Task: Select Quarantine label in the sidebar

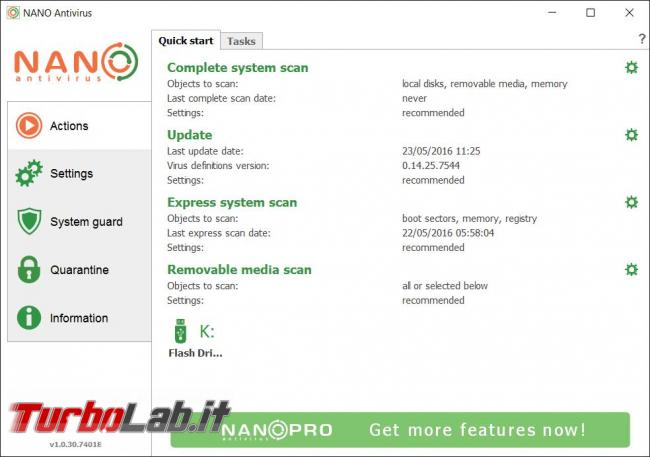Action: (x=80, y=270)
